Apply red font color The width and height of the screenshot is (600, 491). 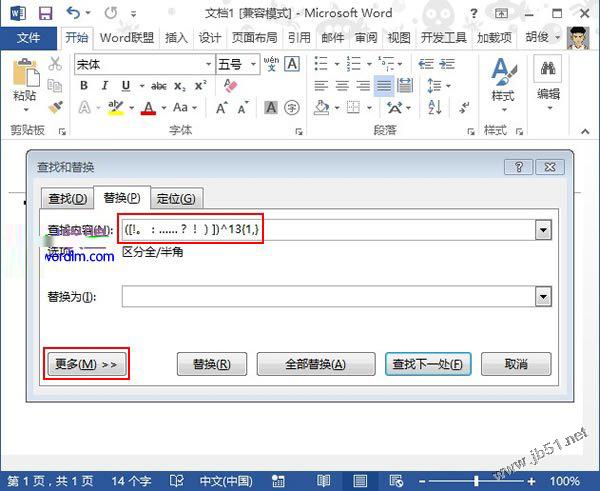click(x=148, y=108)
